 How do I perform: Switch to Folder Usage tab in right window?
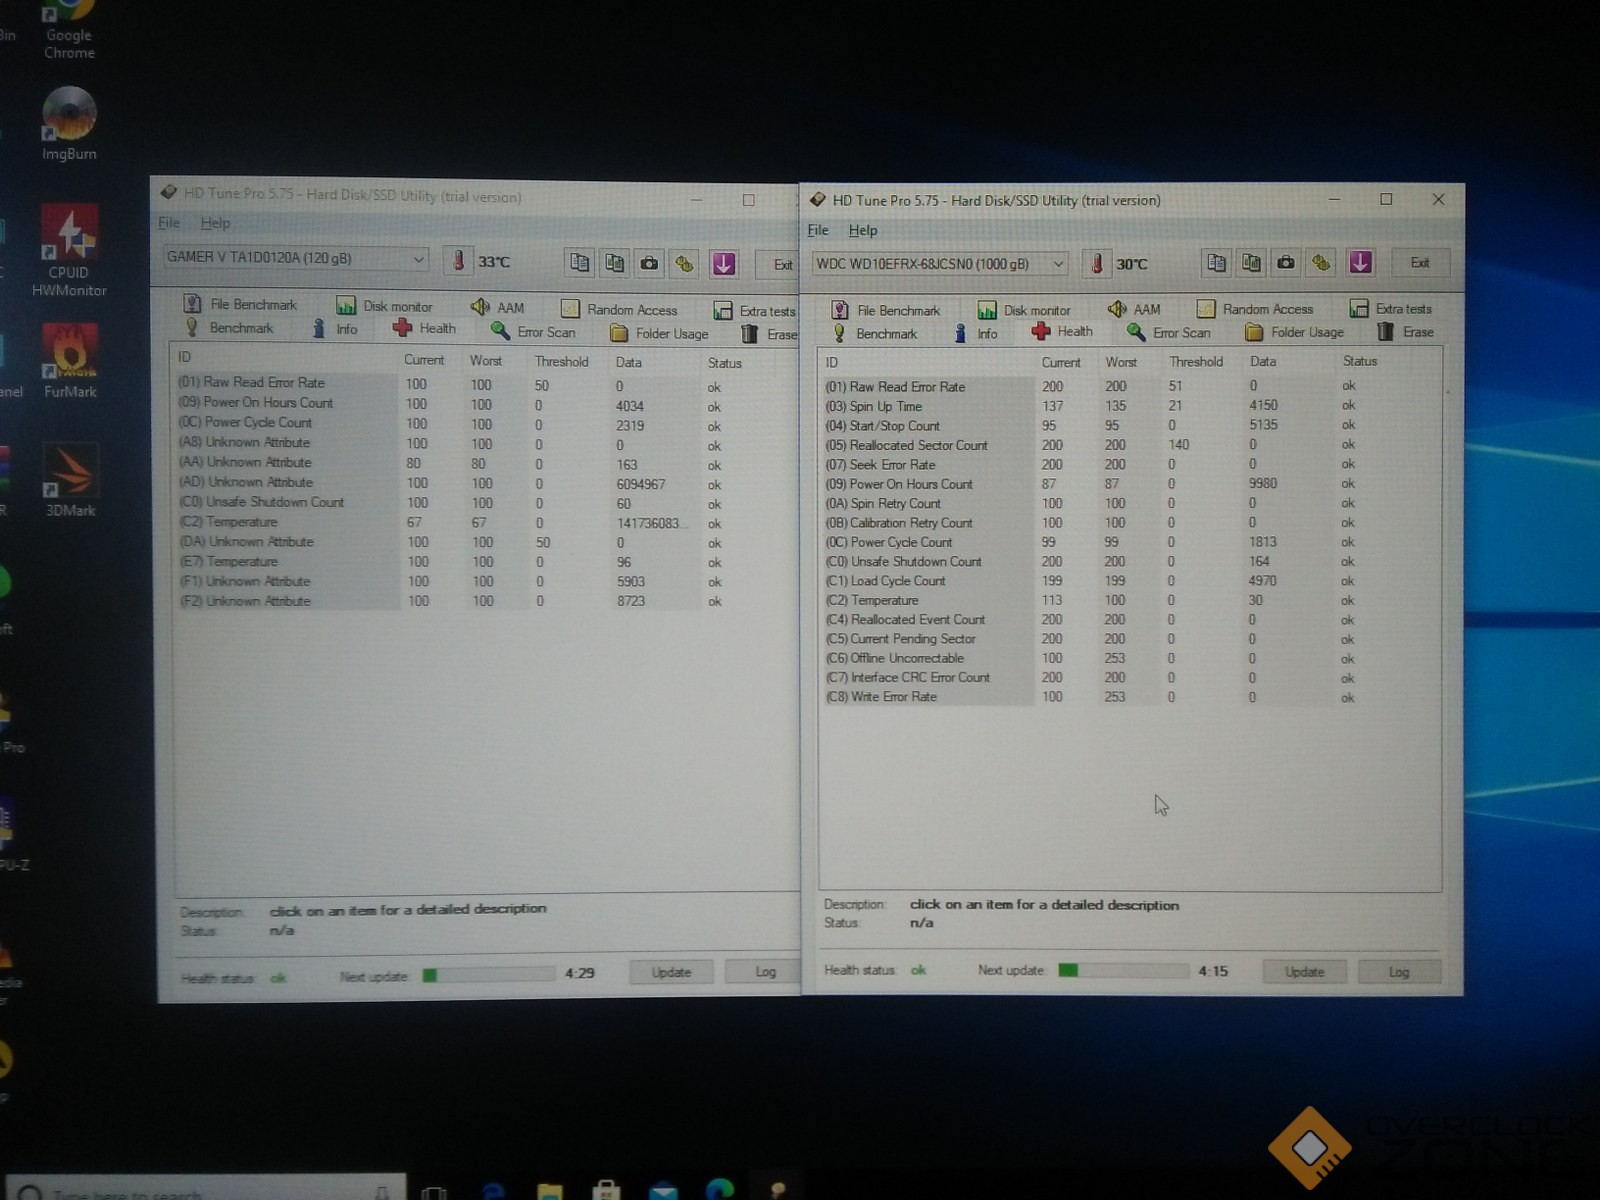[1295, 332]
